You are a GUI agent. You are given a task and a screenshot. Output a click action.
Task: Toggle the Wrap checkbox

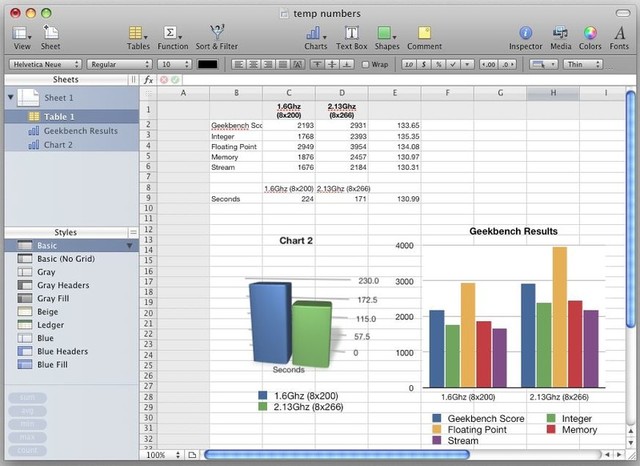click(366, 64)
